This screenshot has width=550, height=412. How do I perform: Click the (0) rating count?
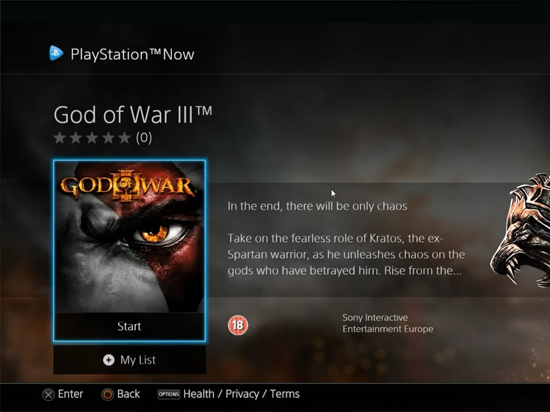pyautogui.click(x=144, y=138)
